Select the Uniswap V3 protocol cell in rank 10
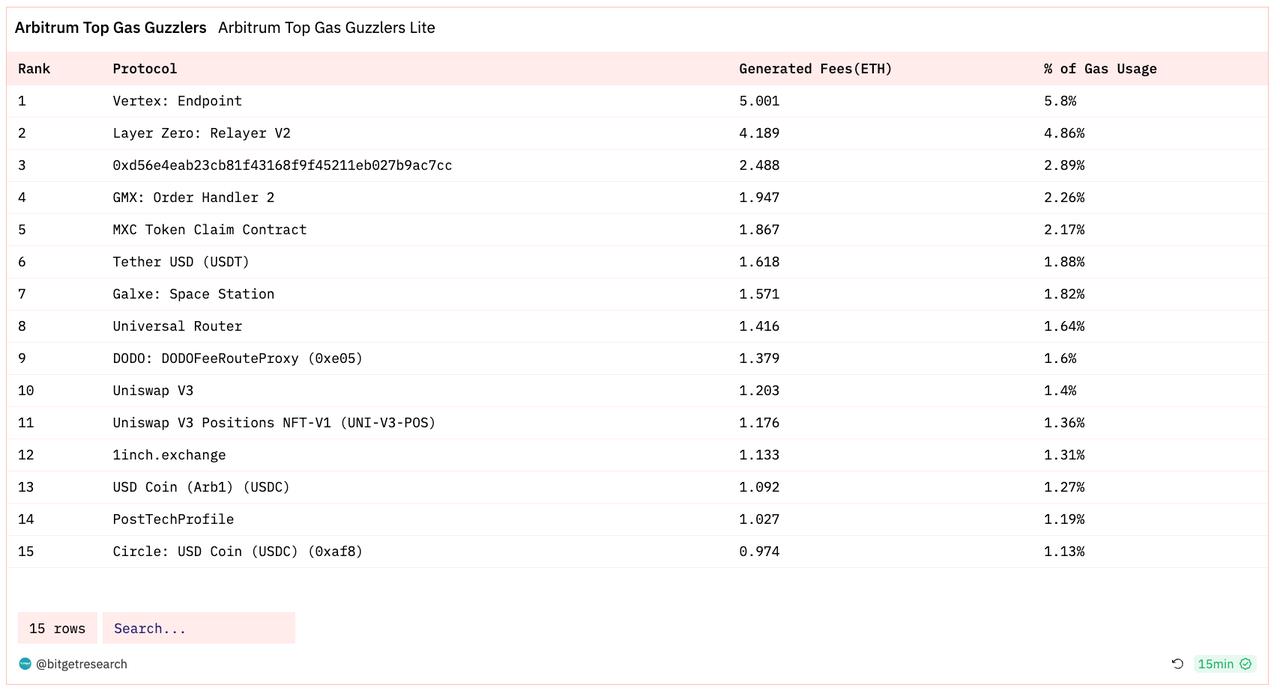The image size is (1280, 693). (x=153, y=390)
